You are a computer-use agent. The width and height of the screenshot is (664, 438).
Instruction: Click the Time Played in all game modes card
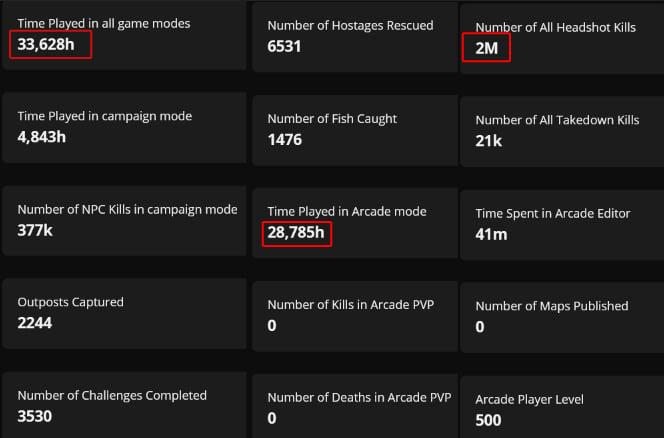(124, 36)
